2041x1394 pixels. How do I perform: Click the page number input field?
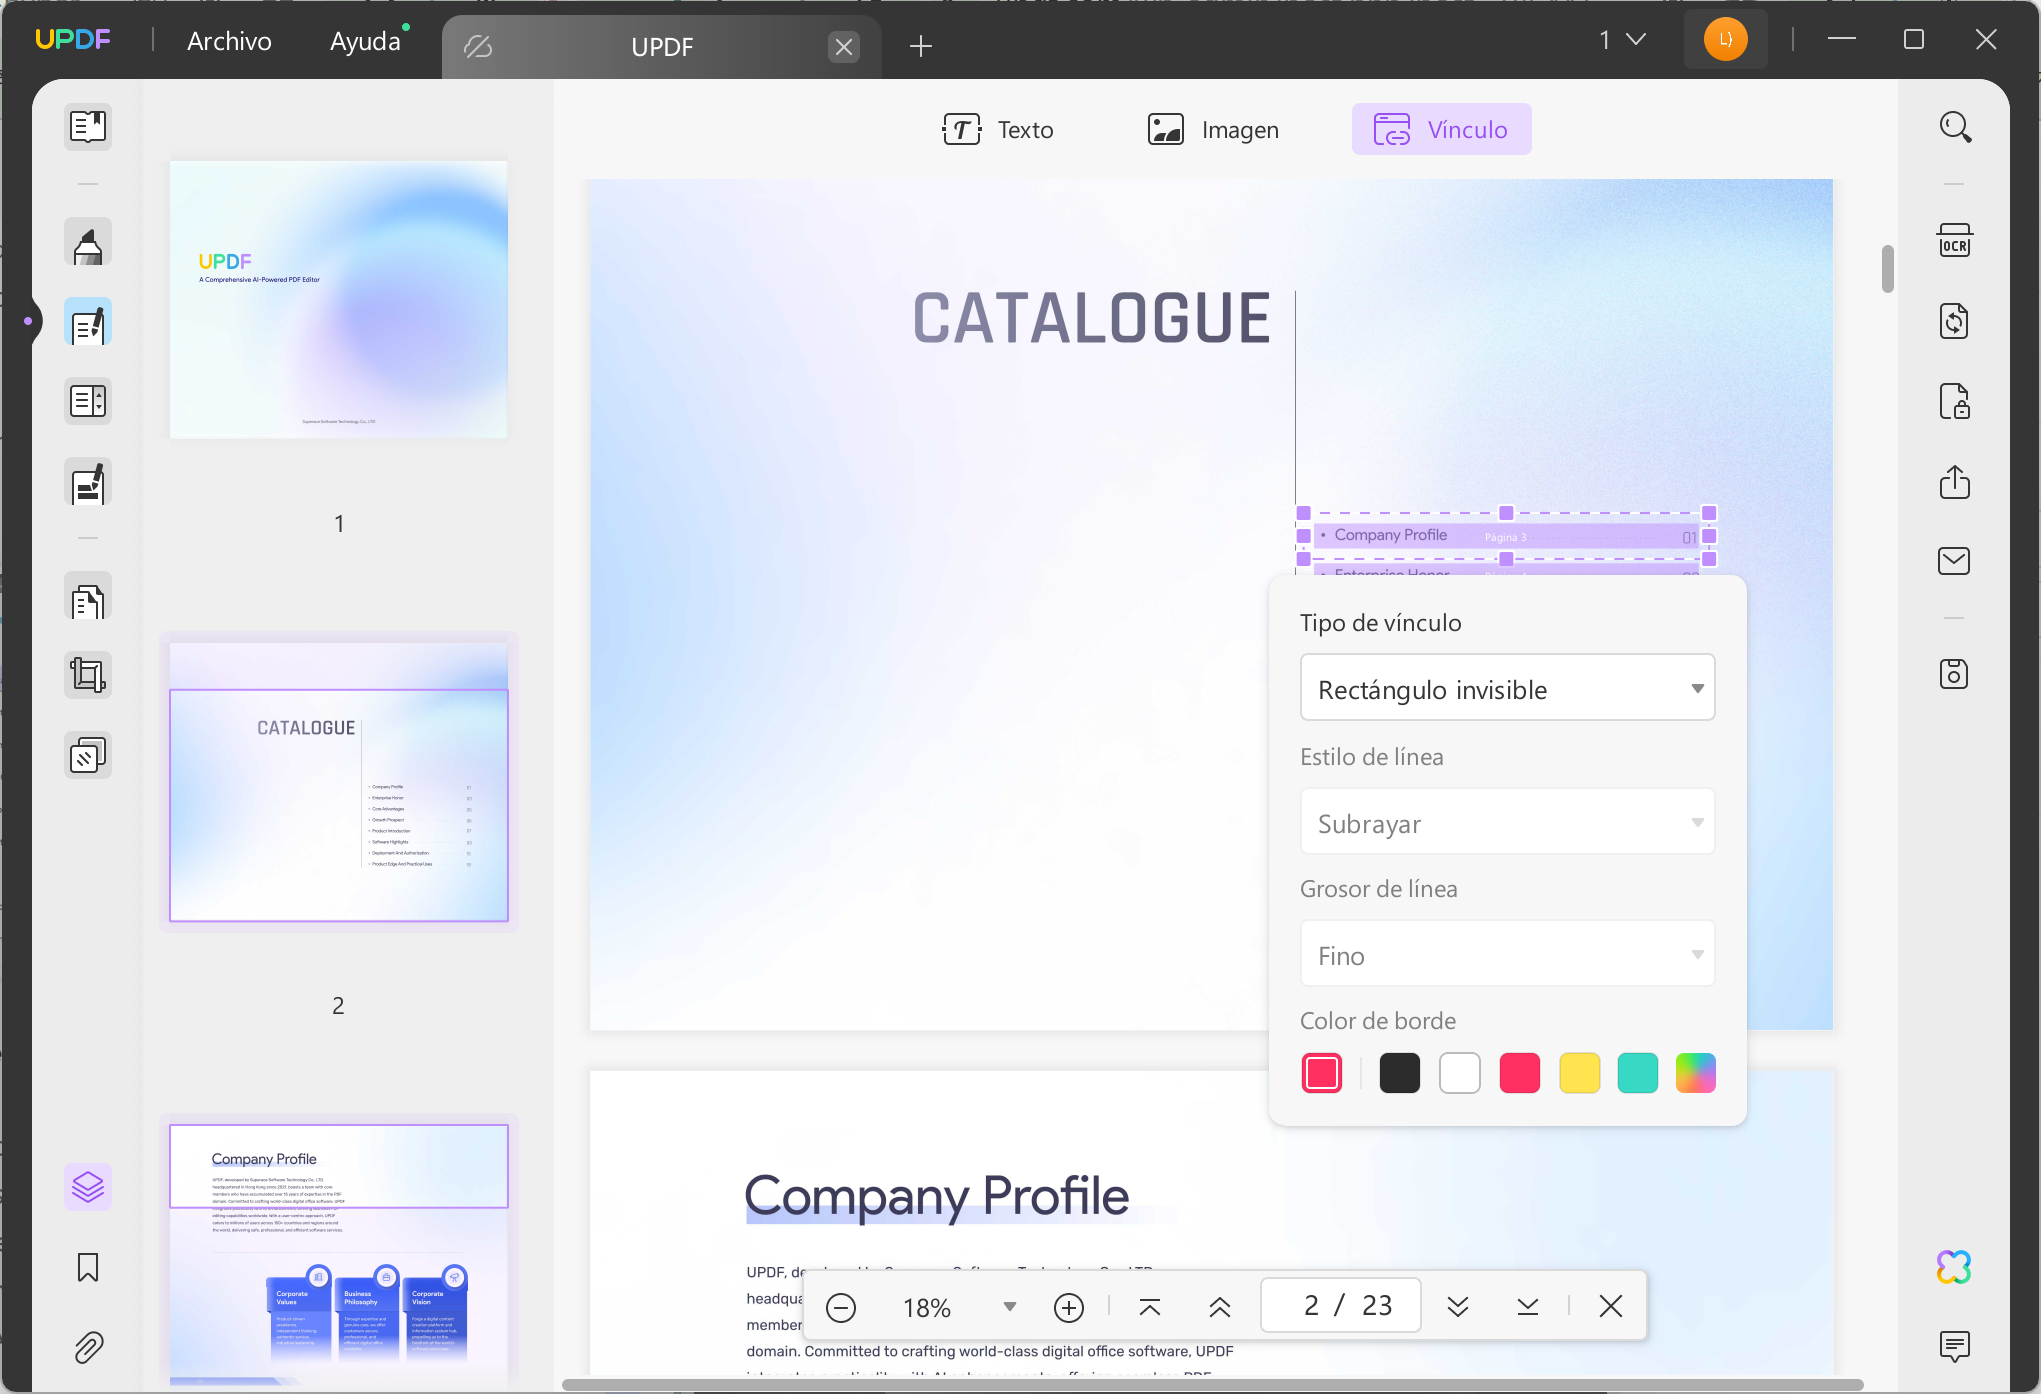pos(1340,1305)
